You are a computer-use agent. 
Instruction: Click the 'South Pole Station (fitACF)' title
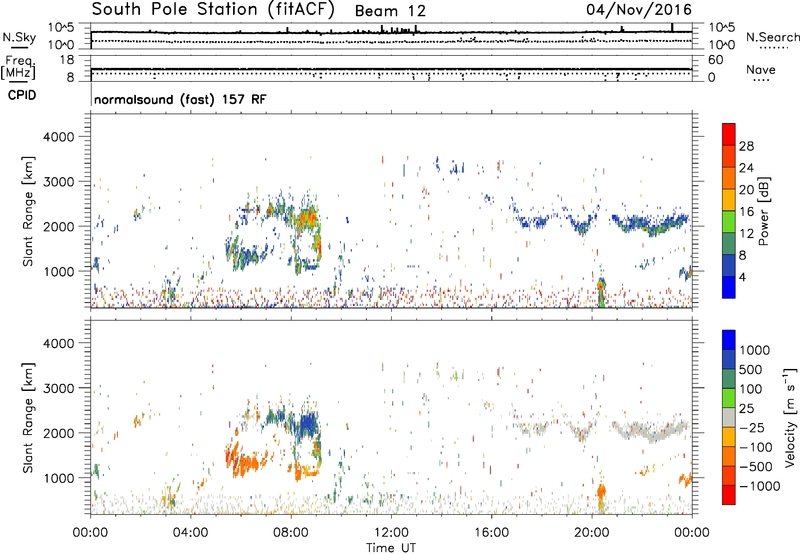click(x=212, y=10)
